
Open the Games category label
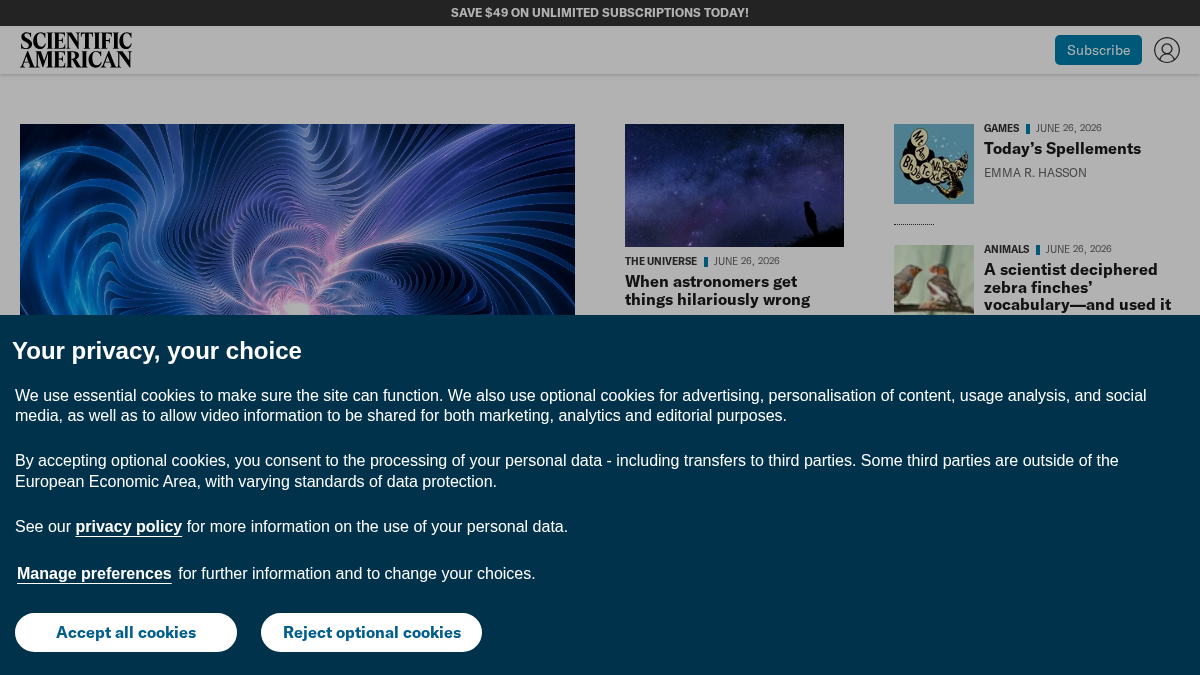click(1001, 128)
